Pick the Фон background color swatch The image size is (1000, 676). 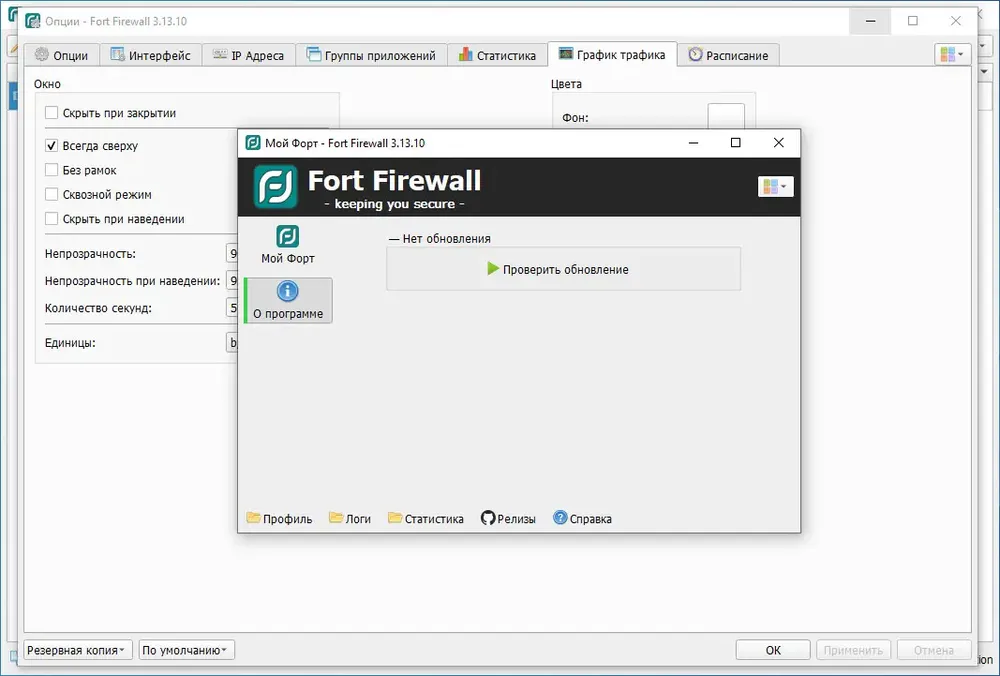point(726,117)
